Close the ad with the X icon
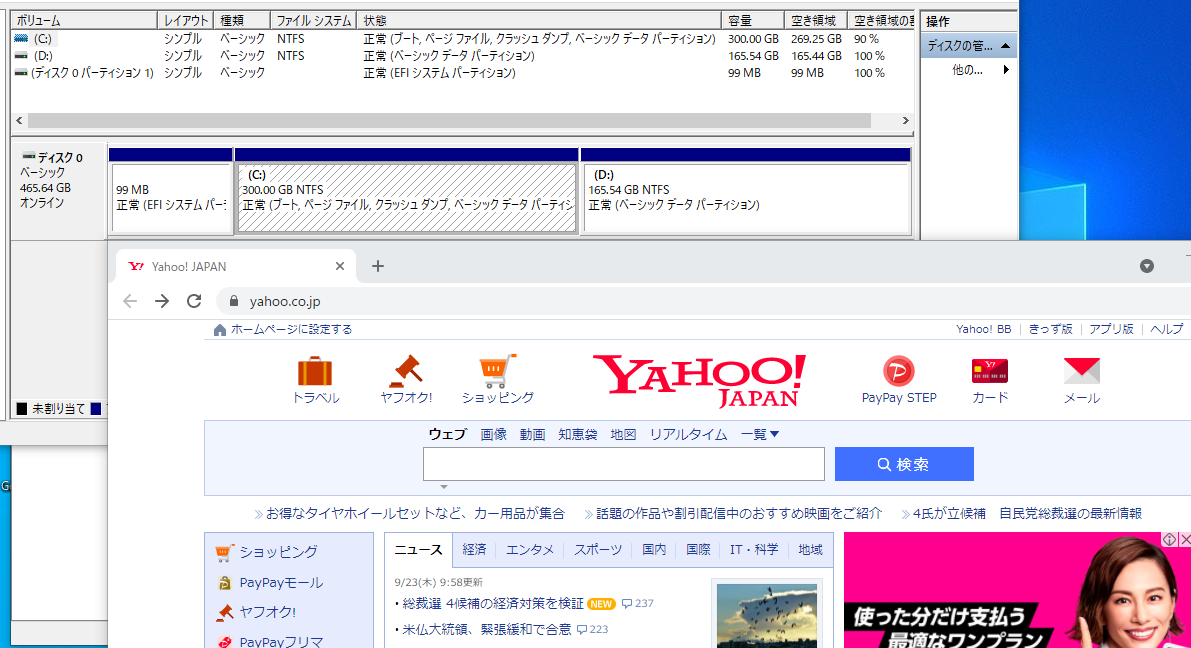This screenshot has height=648, width=1191. point(1184,539)
